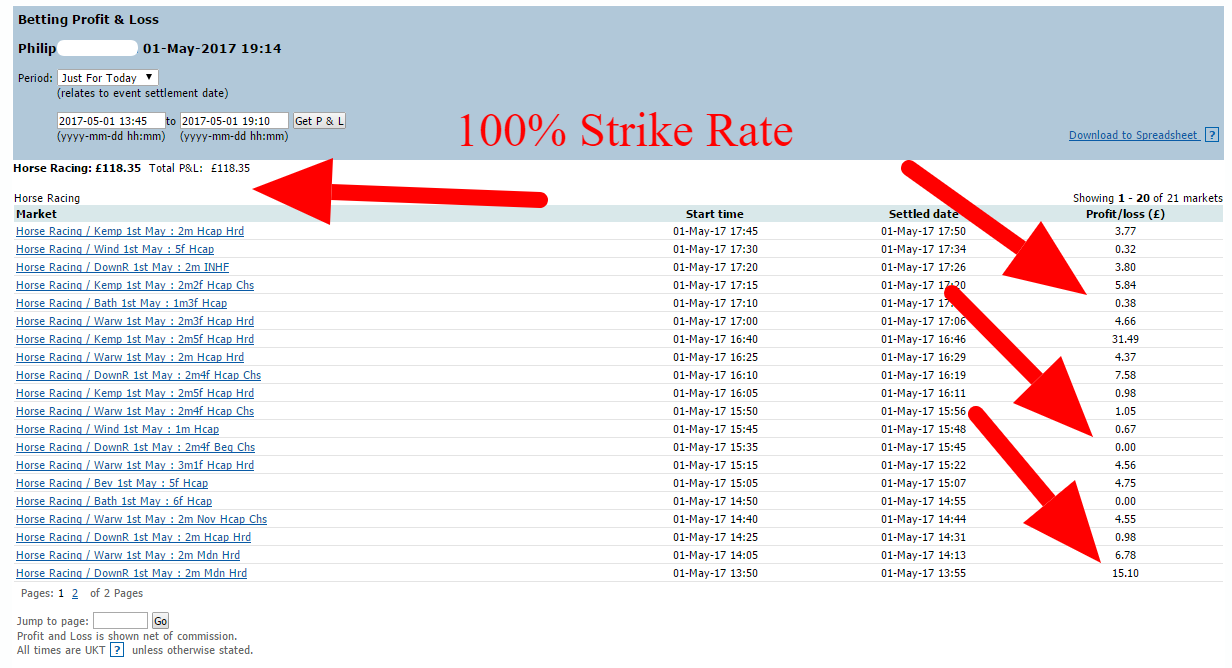Open DownR 1st May 2m INHF market

click(122, 267)
